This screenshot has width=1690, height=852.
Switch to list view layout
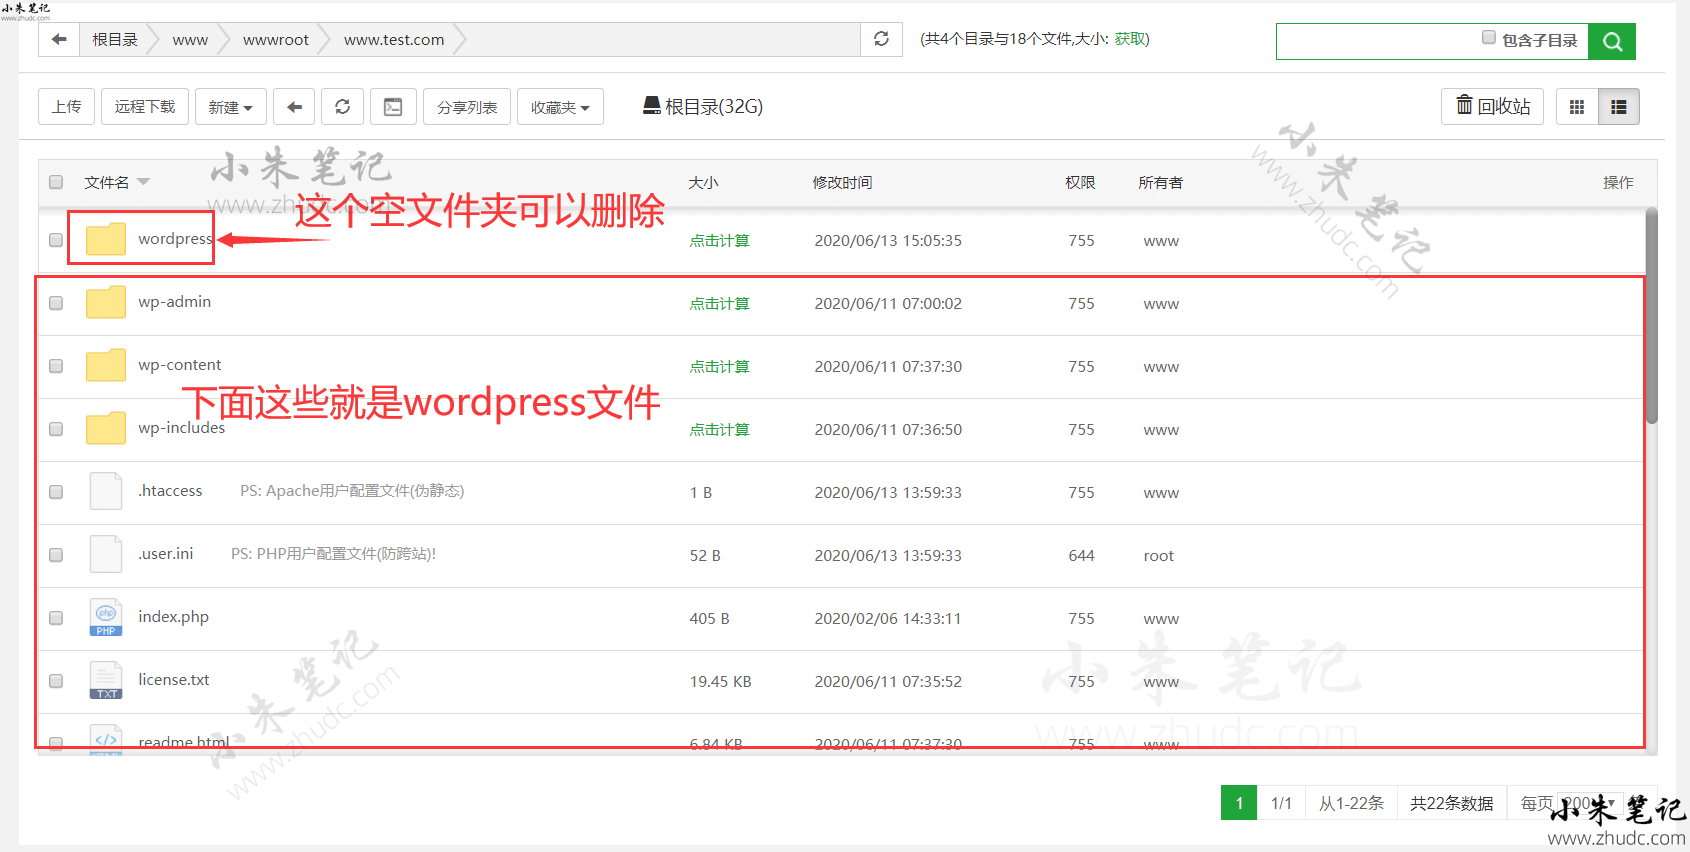[x=1618, y=107]
